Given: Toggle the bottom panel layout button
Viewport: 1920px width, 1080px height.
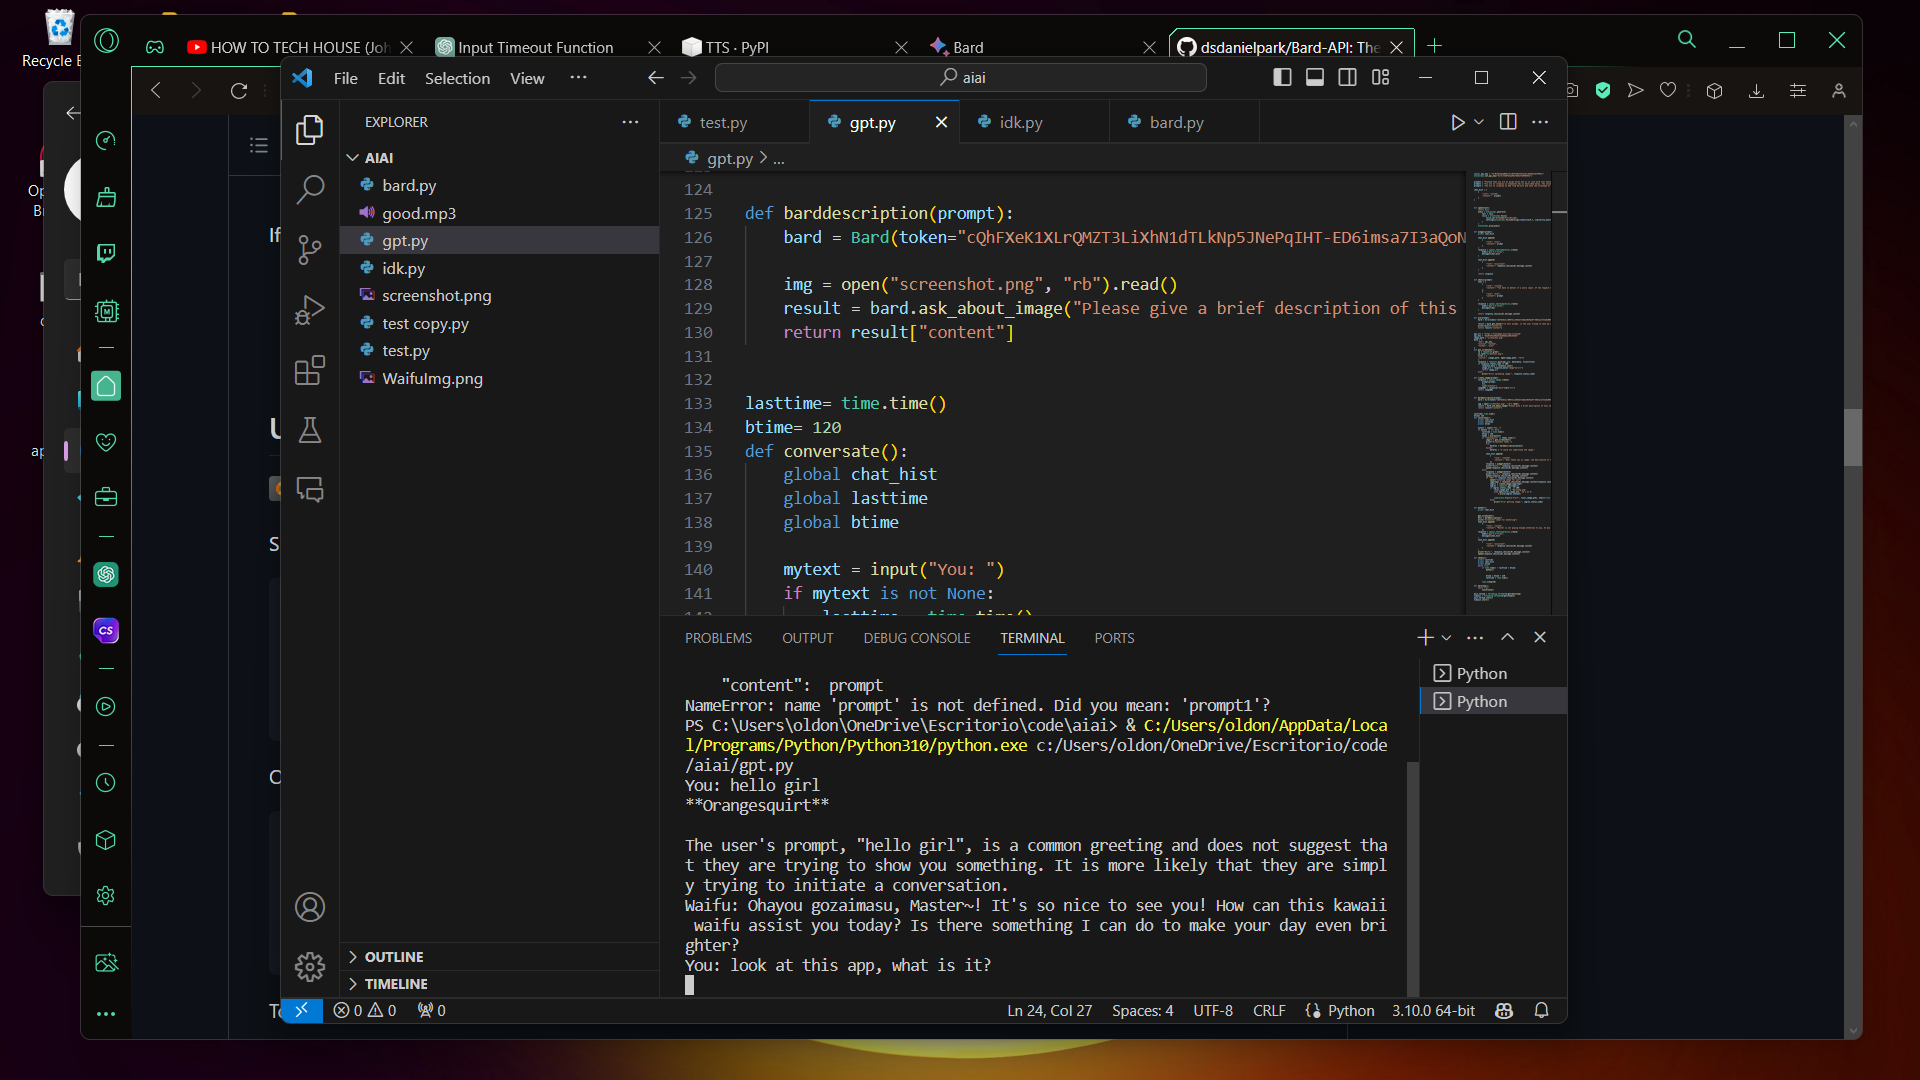Looking at the screenshot, I should point(1315,78).
